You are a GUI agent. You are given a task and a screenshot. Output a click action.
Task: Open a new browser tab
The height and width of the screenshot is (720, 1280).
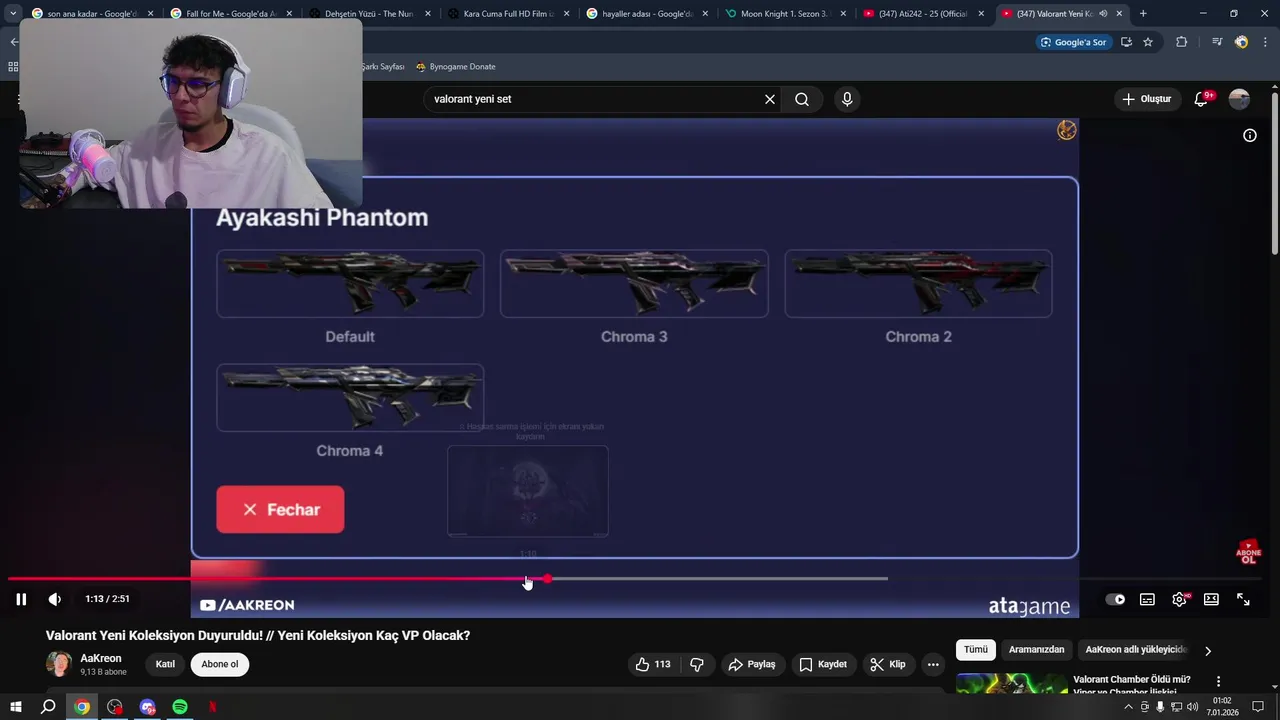(1143, 14)
